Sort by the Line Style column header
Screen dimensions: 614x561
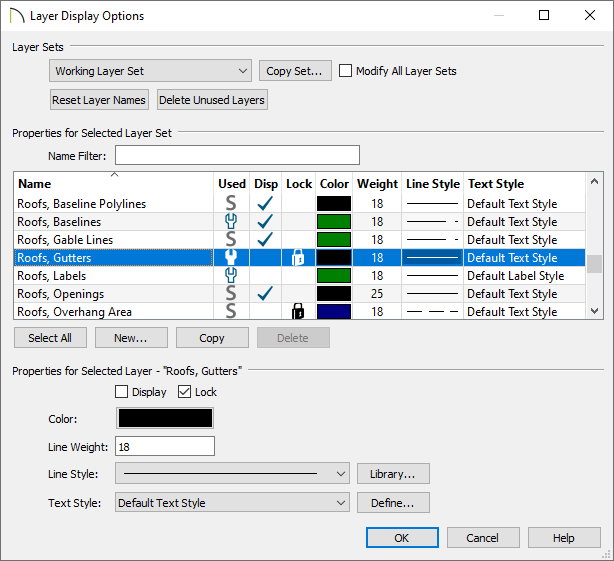click(433, 184)
